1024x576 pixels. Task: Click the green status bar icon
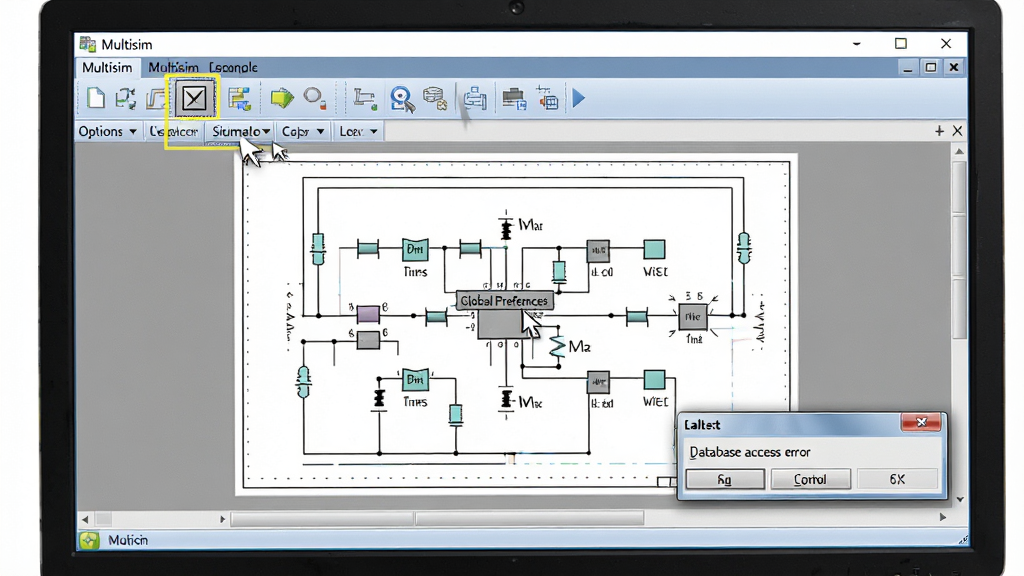pyautogui.click(x=89, y=540)
